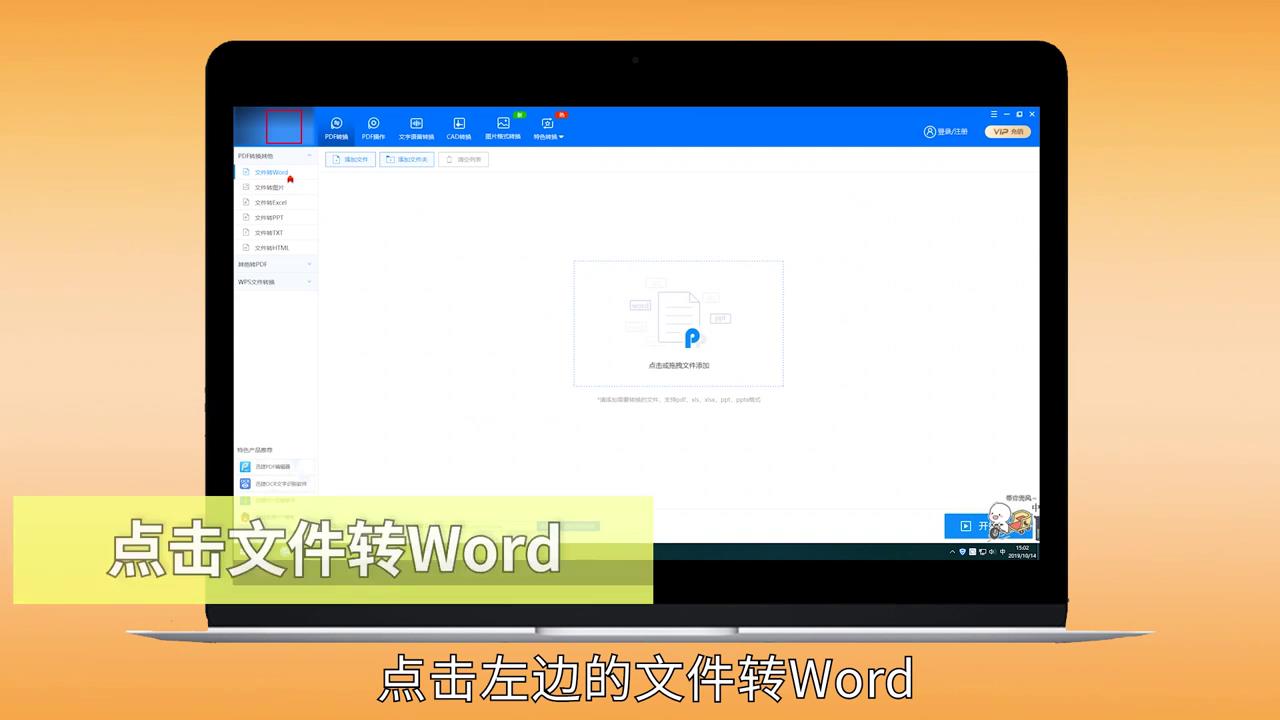Click the 添加文件夹 button
Screen dimensions: 1280x720
[x=407, y=159]
